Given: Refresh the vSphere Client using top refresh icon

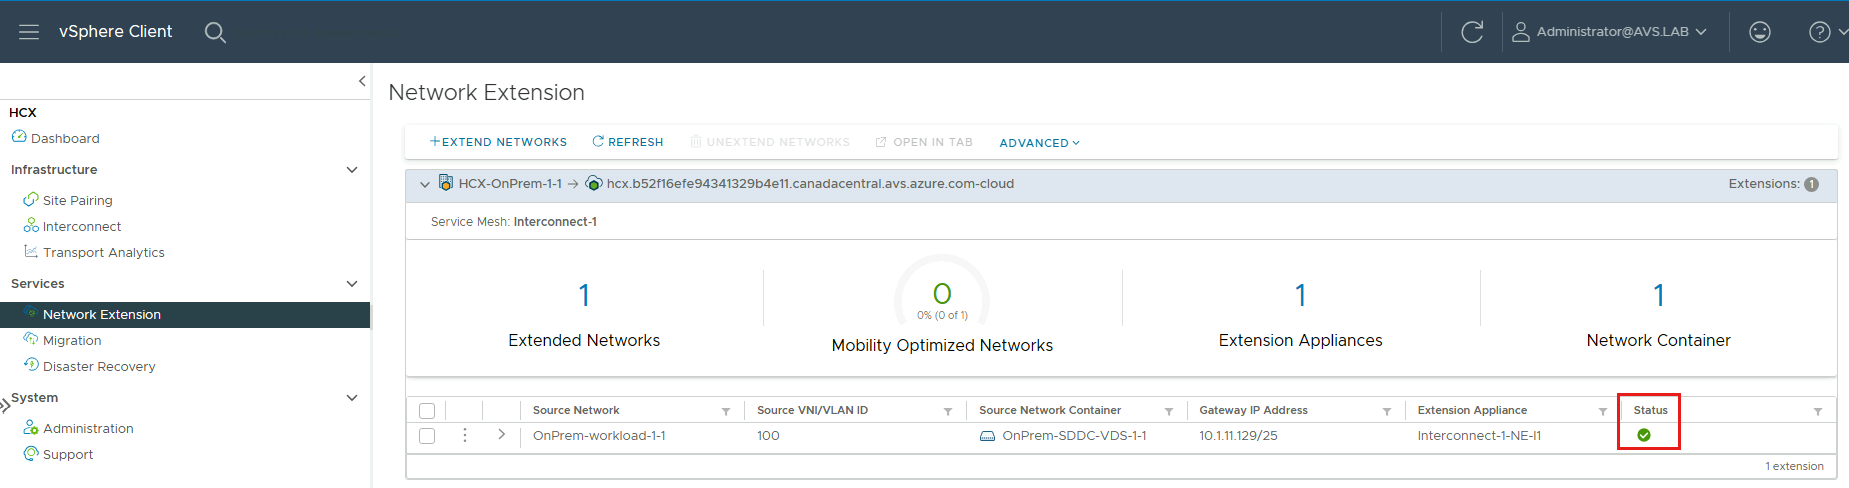Looking at the screenshot, I should click(x=1472, y=32).
